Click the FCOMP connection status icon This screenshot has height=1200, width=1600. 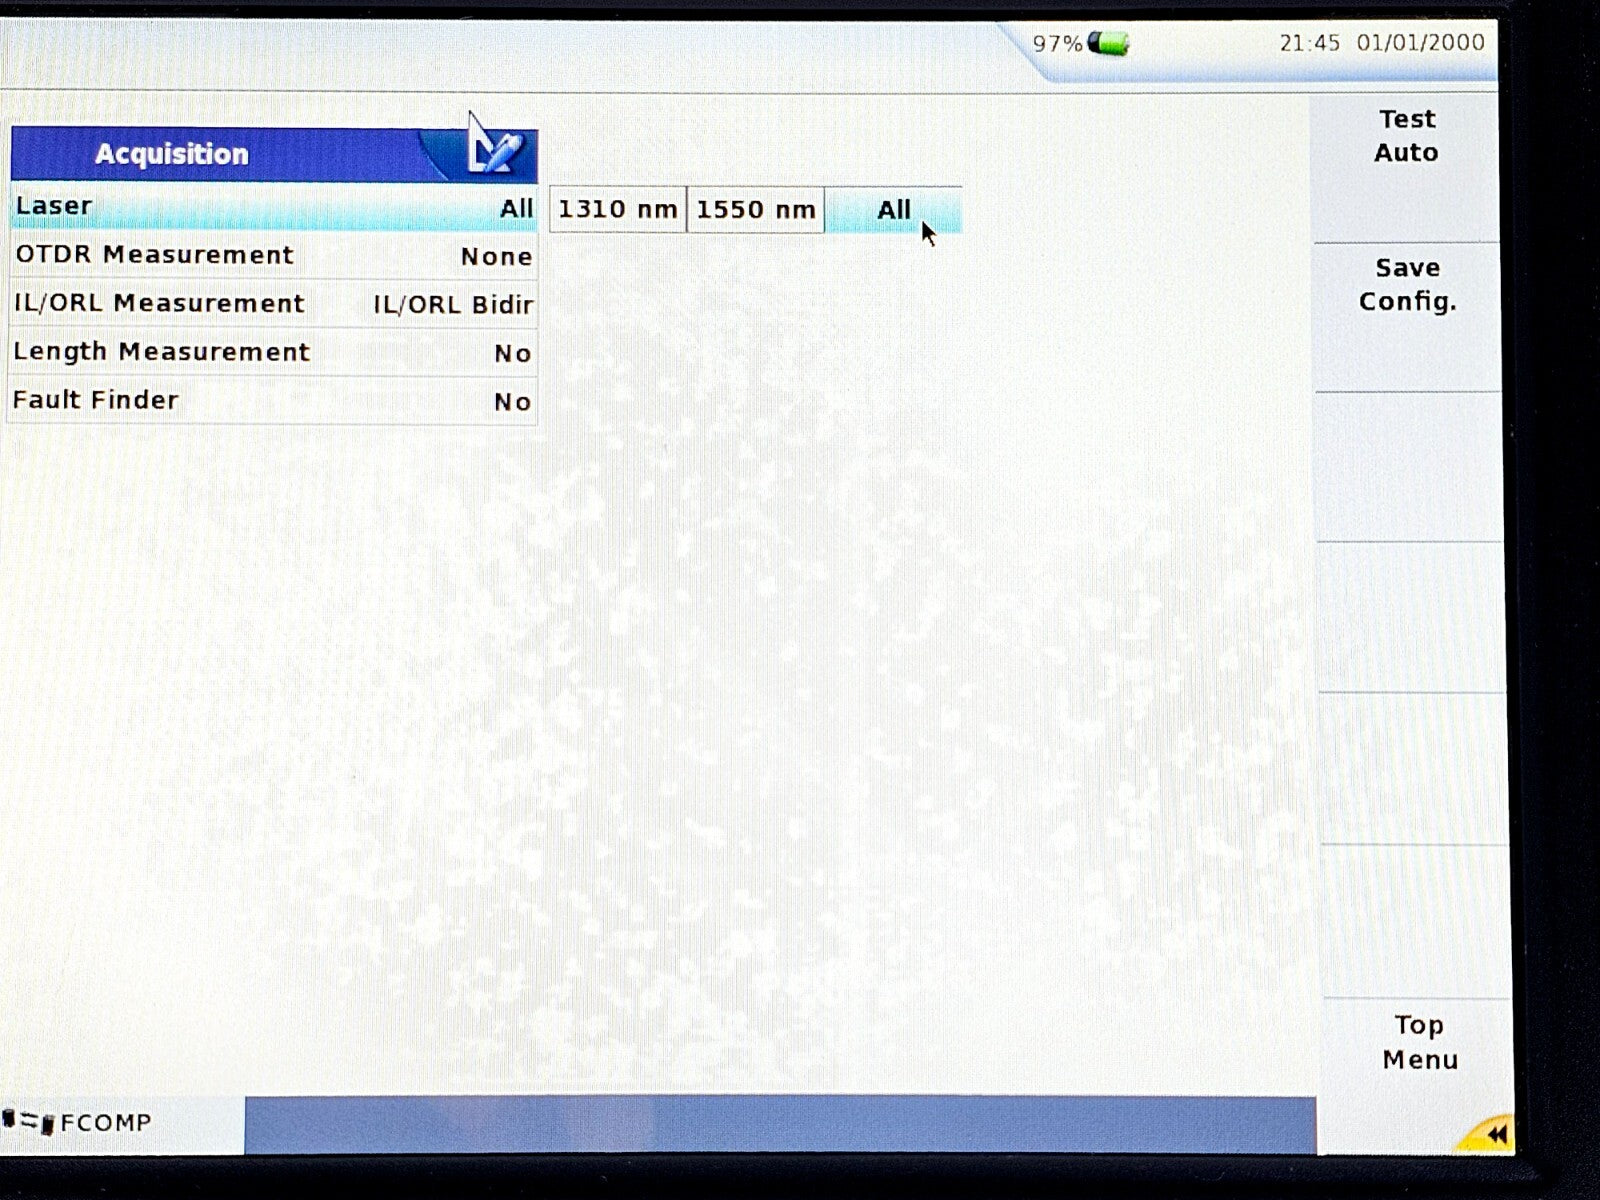coord(28,1122)
